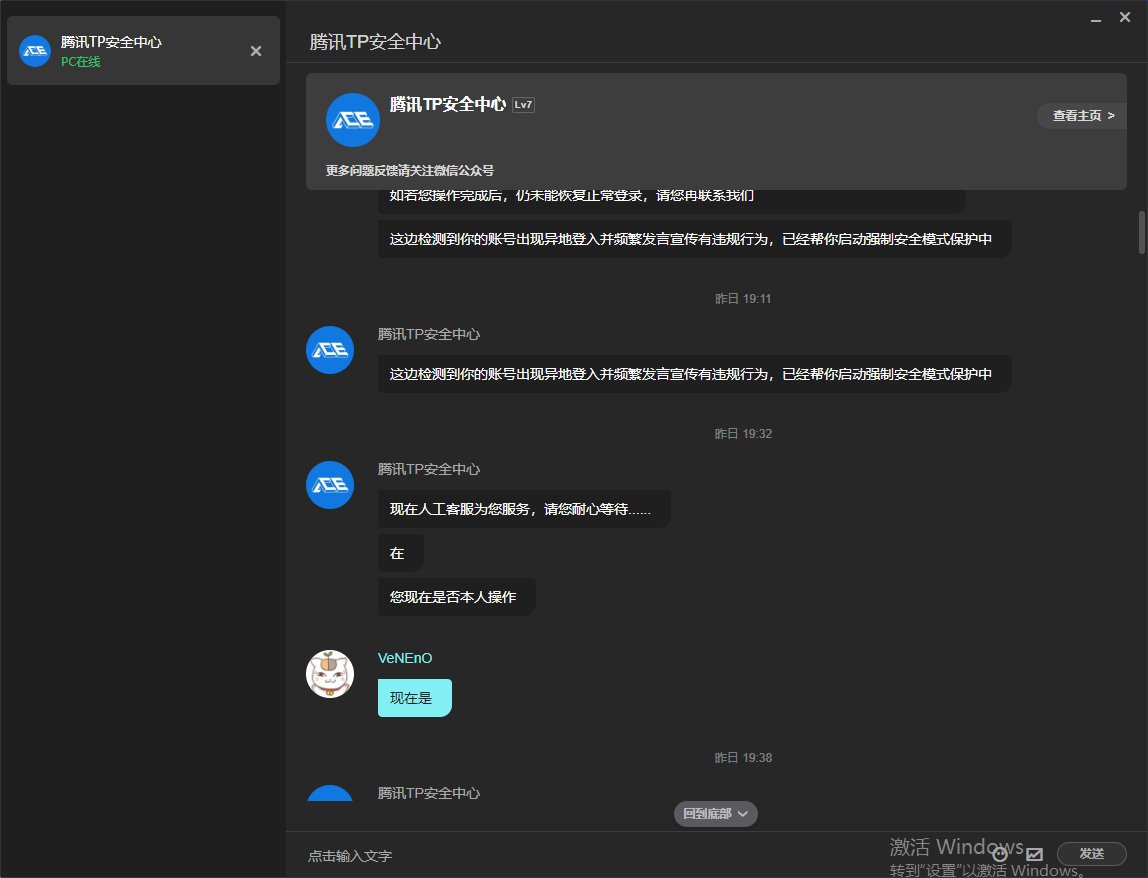Click the PC在线 status label
The image size is (1148, 878).
tap(81, 62)
